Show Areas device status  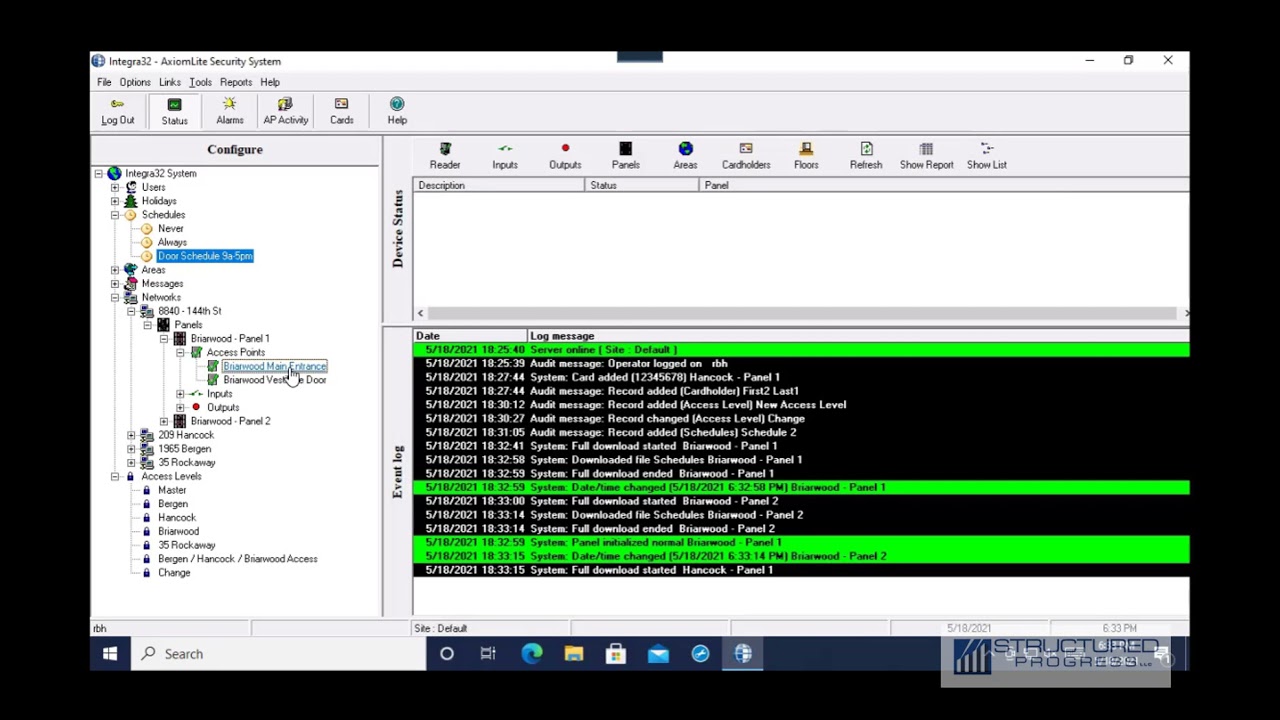[x=685, y=156]
